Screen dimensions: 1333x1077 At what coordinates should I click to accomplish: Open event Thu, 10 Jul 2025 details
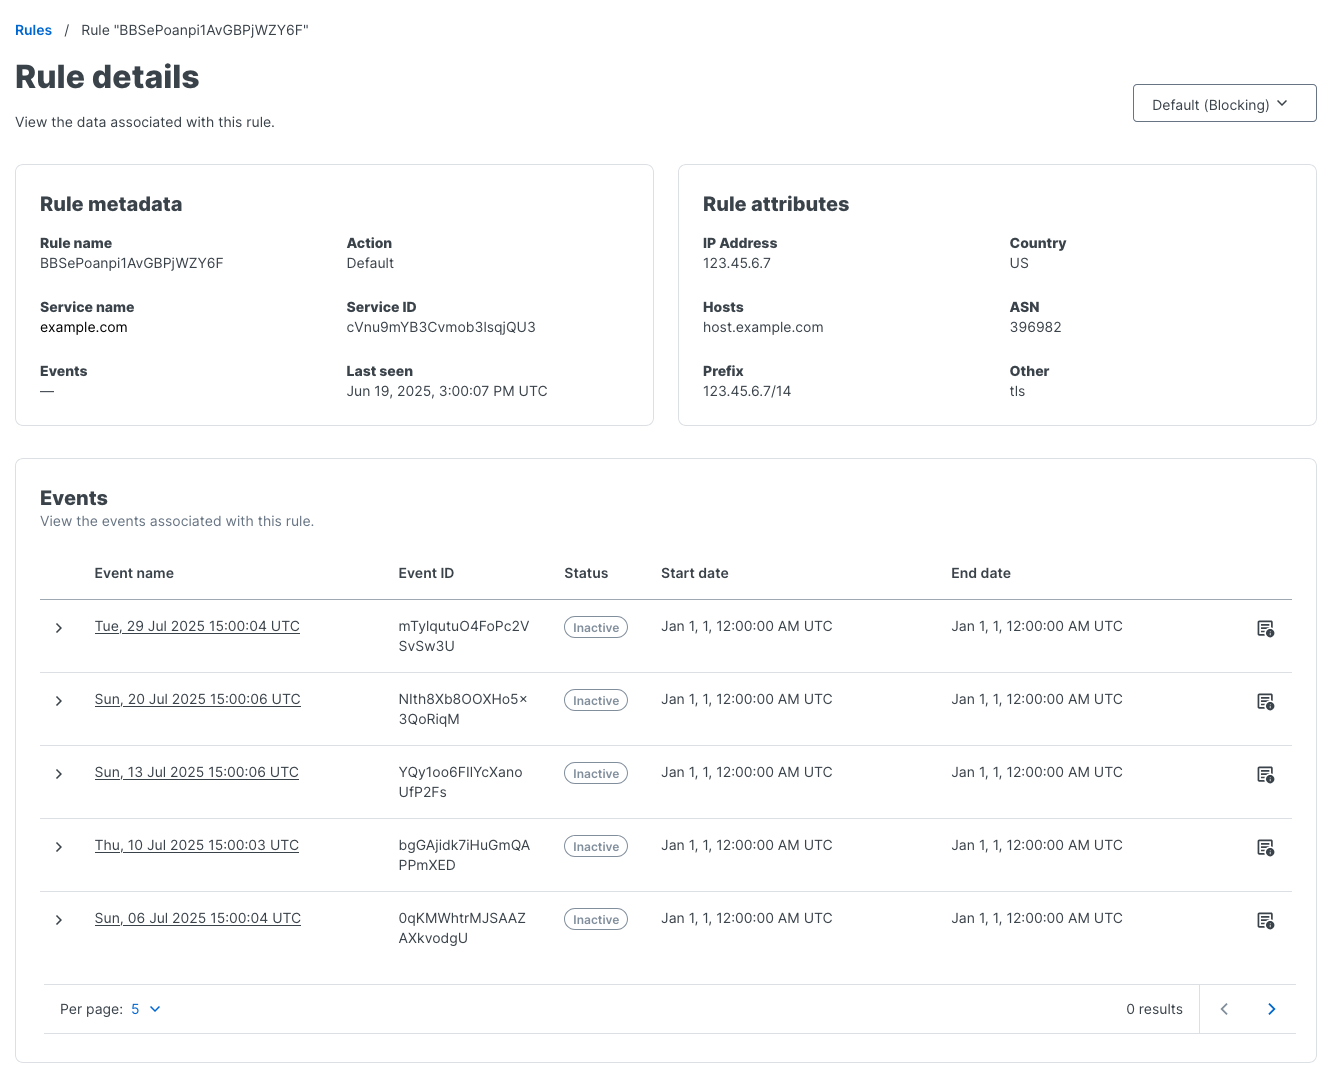point(196,845)
